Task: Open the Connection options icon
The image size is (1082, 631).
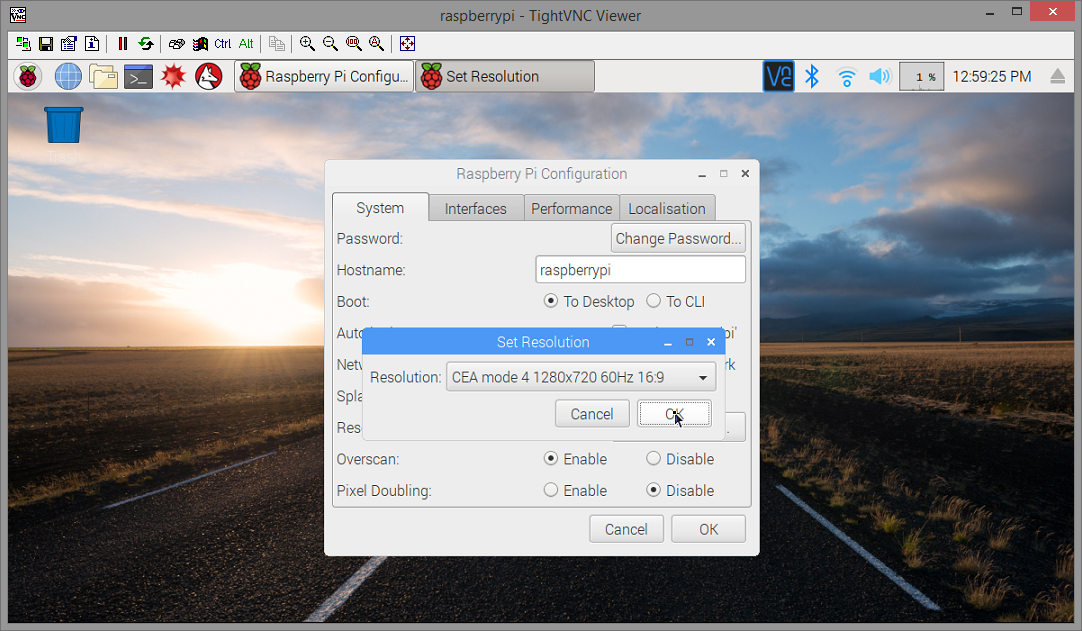Action: pyautogui.click(x=68, y=43)
